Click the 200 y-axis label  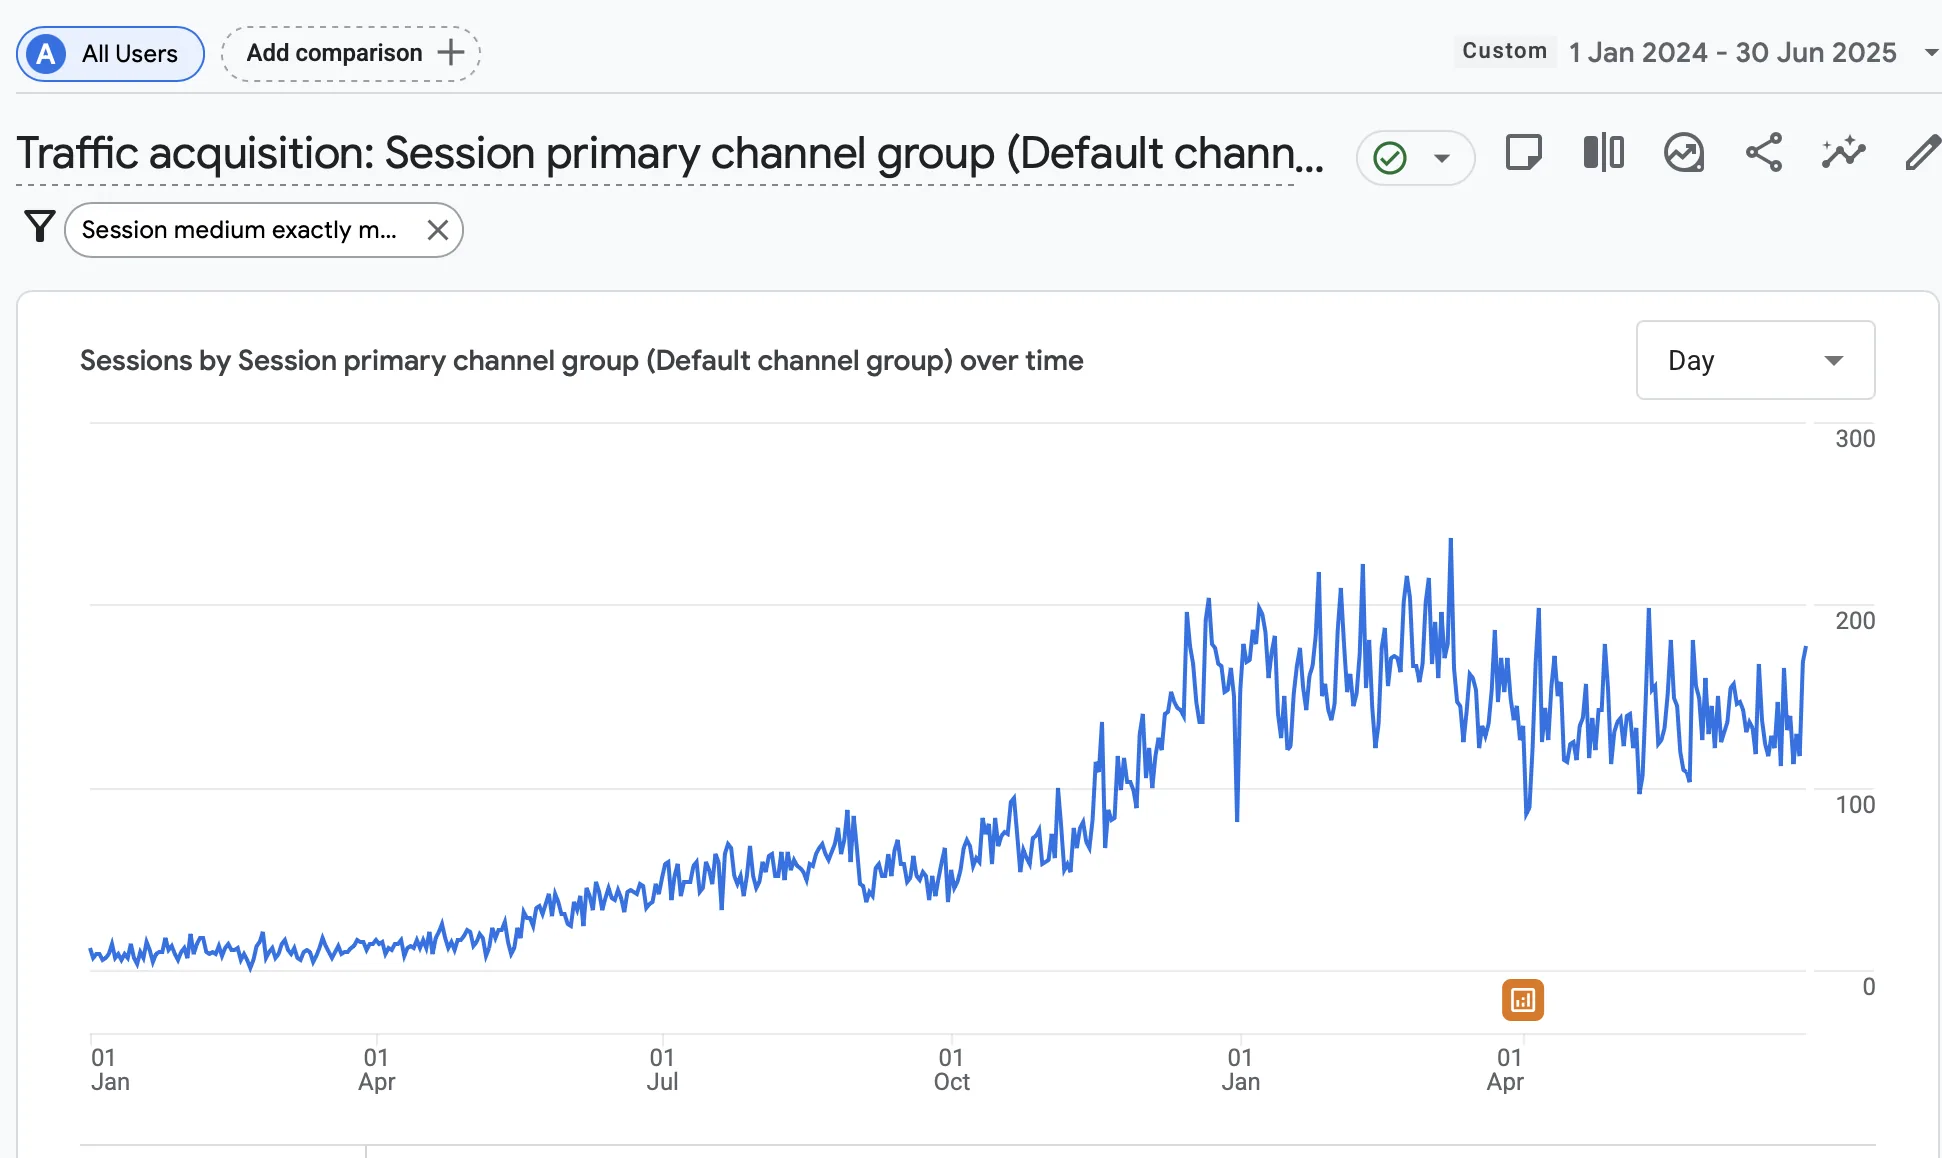pos(1855,621)
